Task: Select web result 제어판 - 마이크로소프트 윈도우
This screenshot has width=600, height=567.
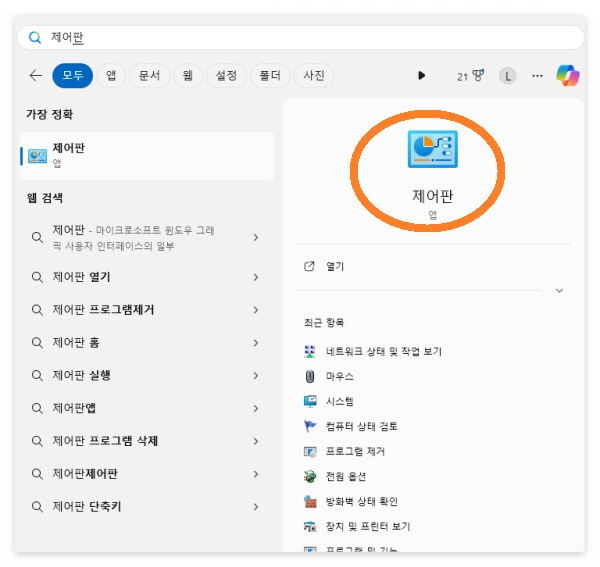Action: 133,238
